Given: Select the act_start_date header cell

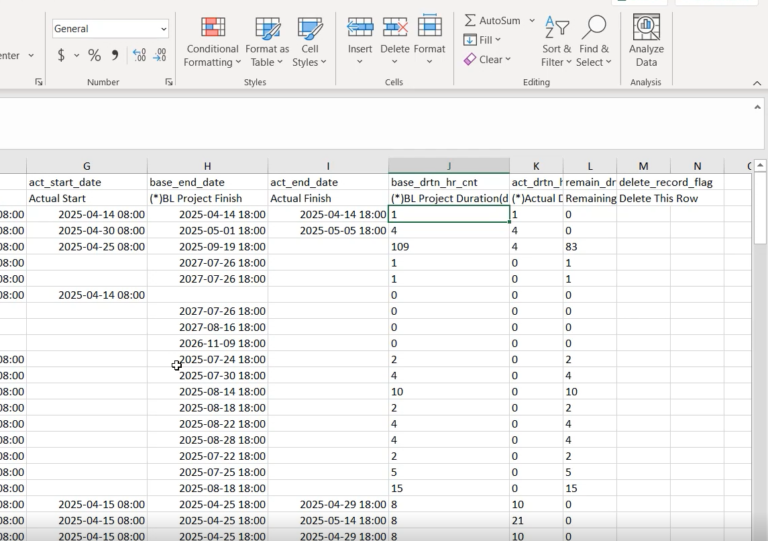Looking at the screenshot, I should [87, 182].
